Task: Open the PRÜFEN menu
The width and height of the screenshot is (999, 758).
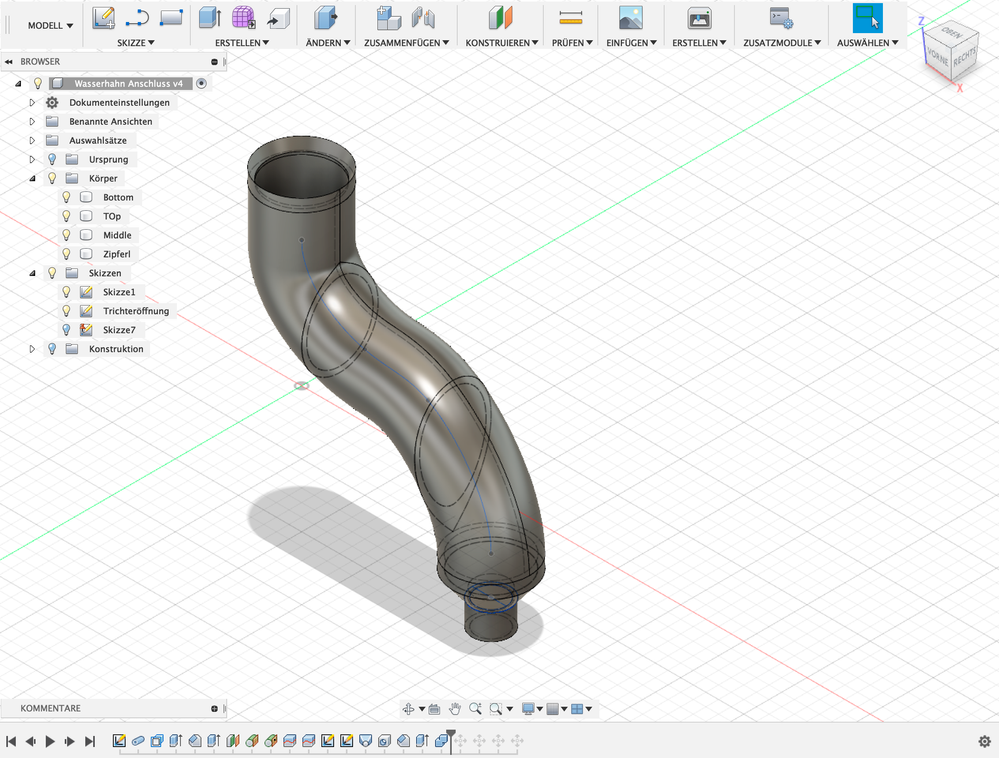Action: point(572,43)
